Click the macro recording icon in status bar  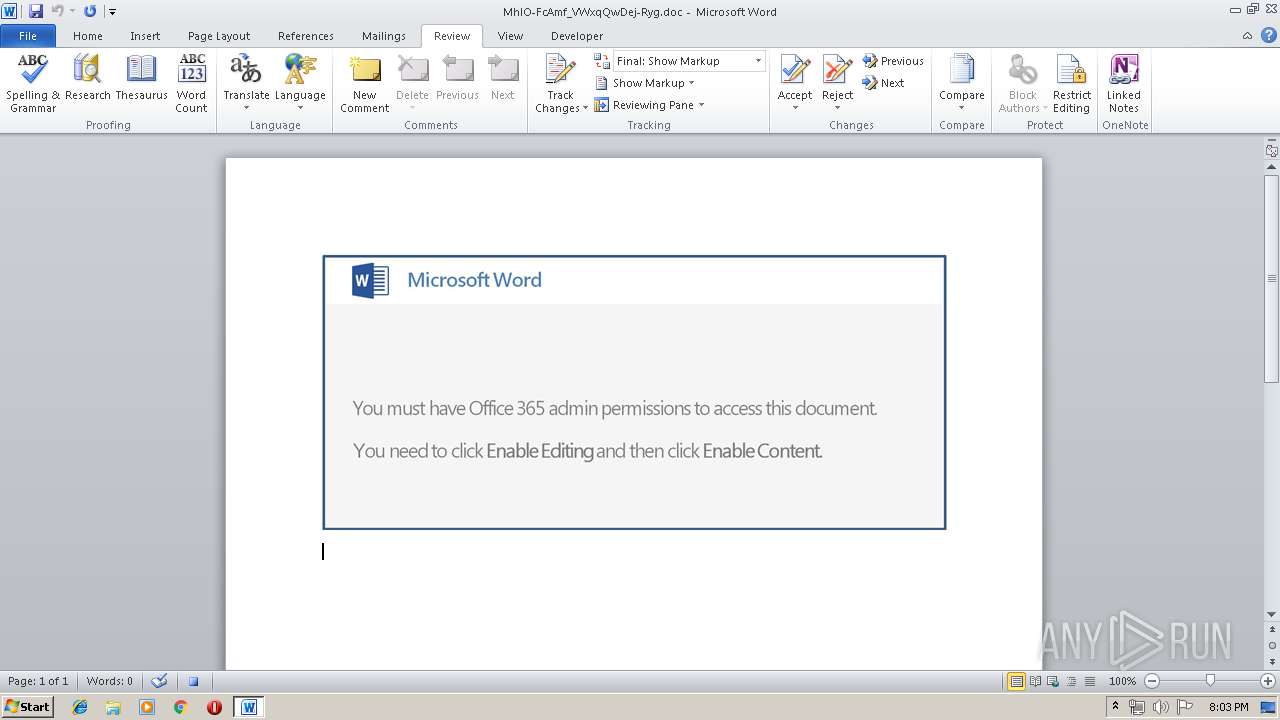[193, 681]
